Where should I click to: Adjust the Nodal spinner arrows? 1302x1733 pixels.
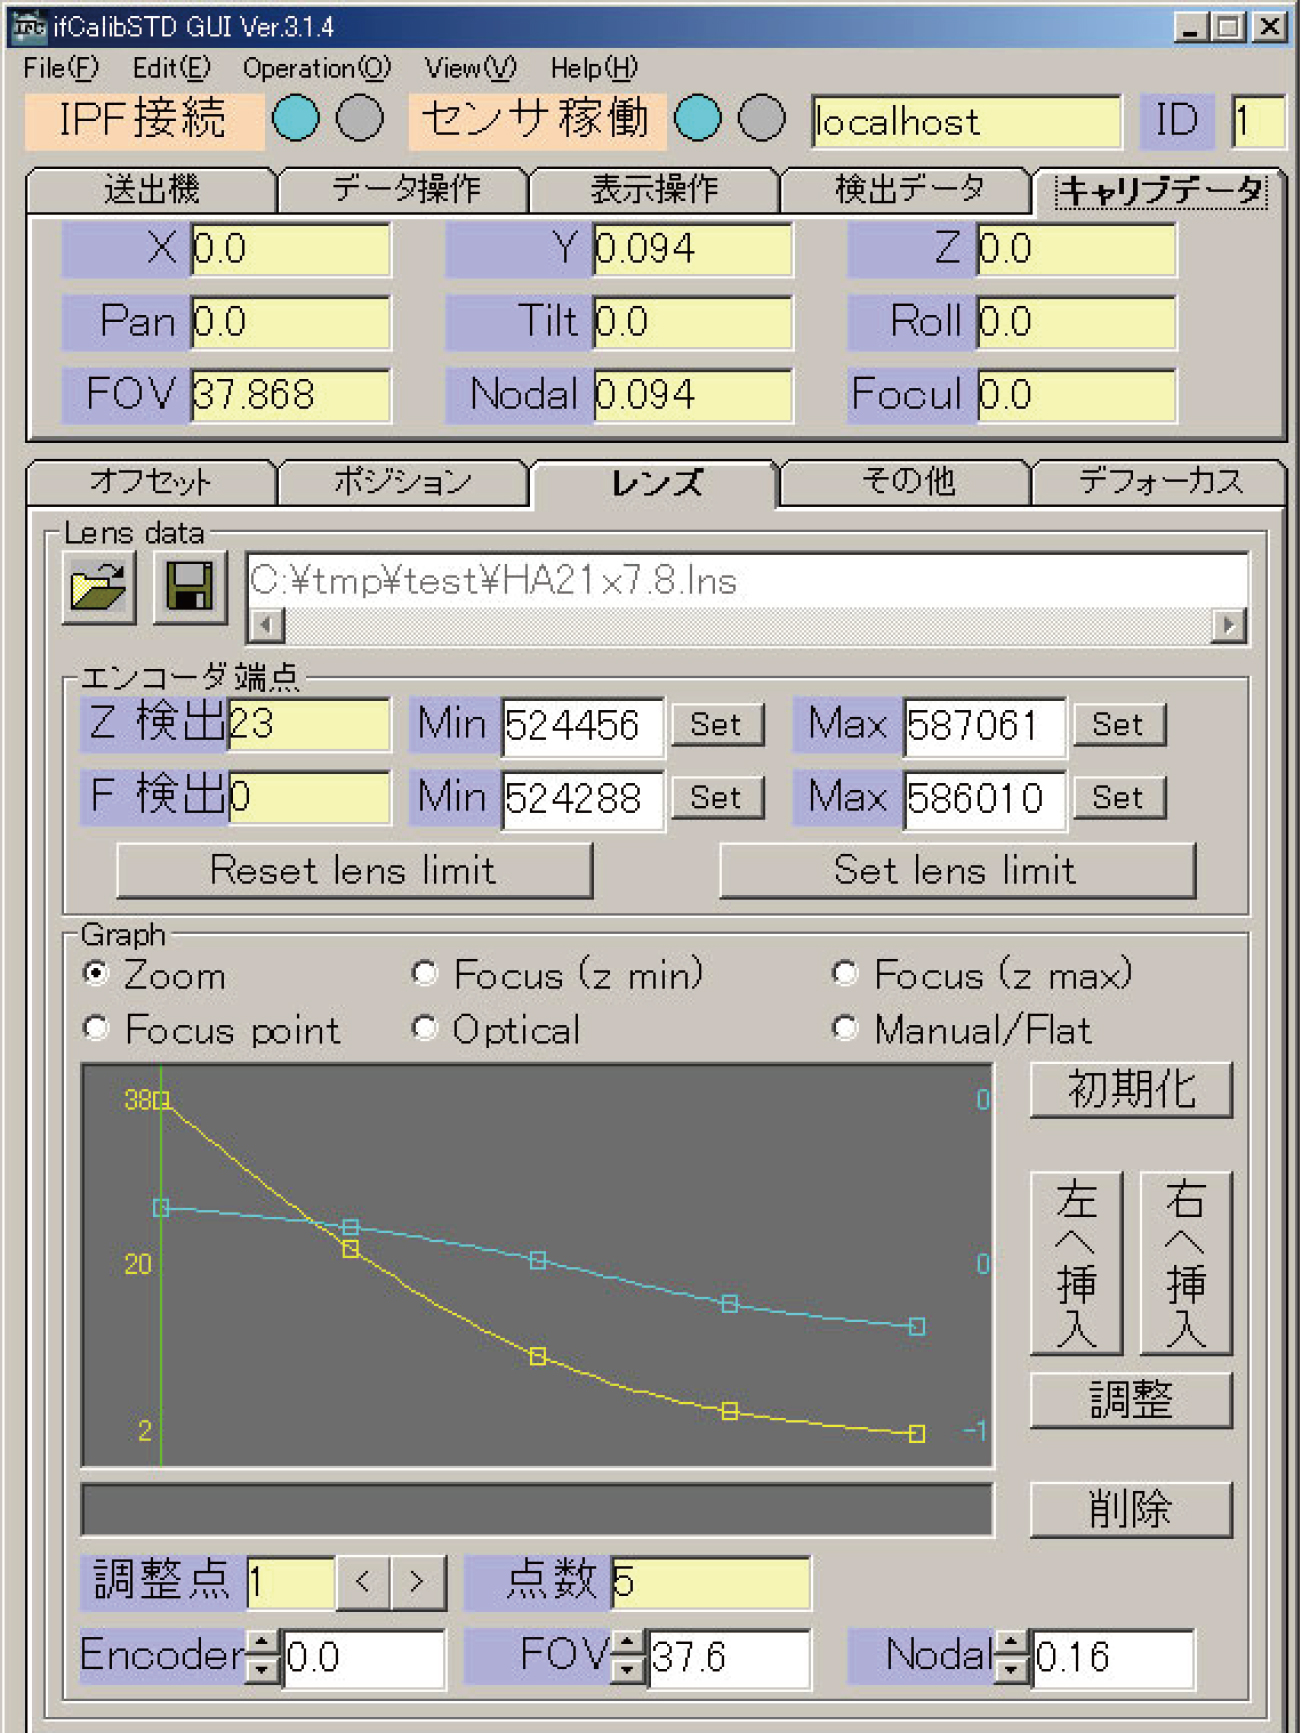(x=1010, y=1656)
